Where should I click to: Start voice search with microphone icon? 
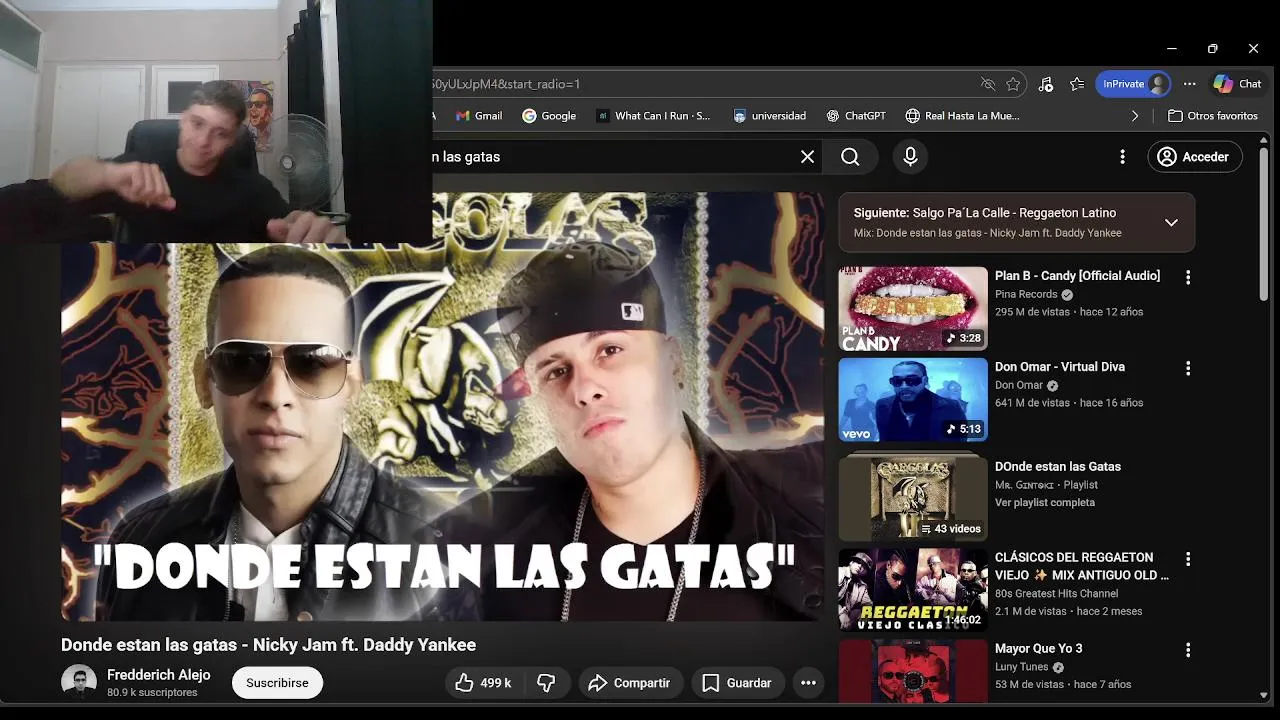pyautogui.click(x=910, y=157)
